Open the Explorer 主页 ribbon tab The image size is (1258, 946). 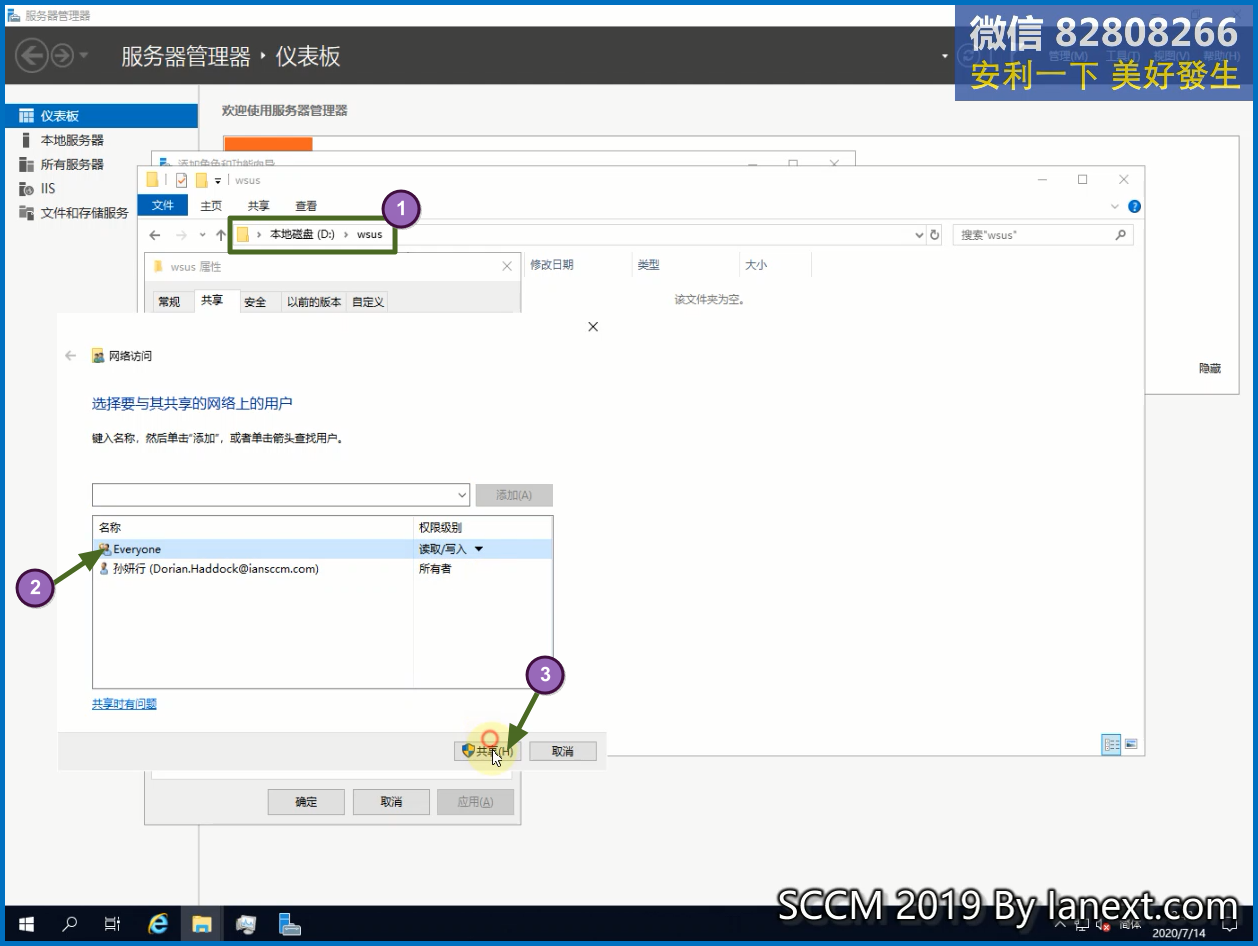211,206
